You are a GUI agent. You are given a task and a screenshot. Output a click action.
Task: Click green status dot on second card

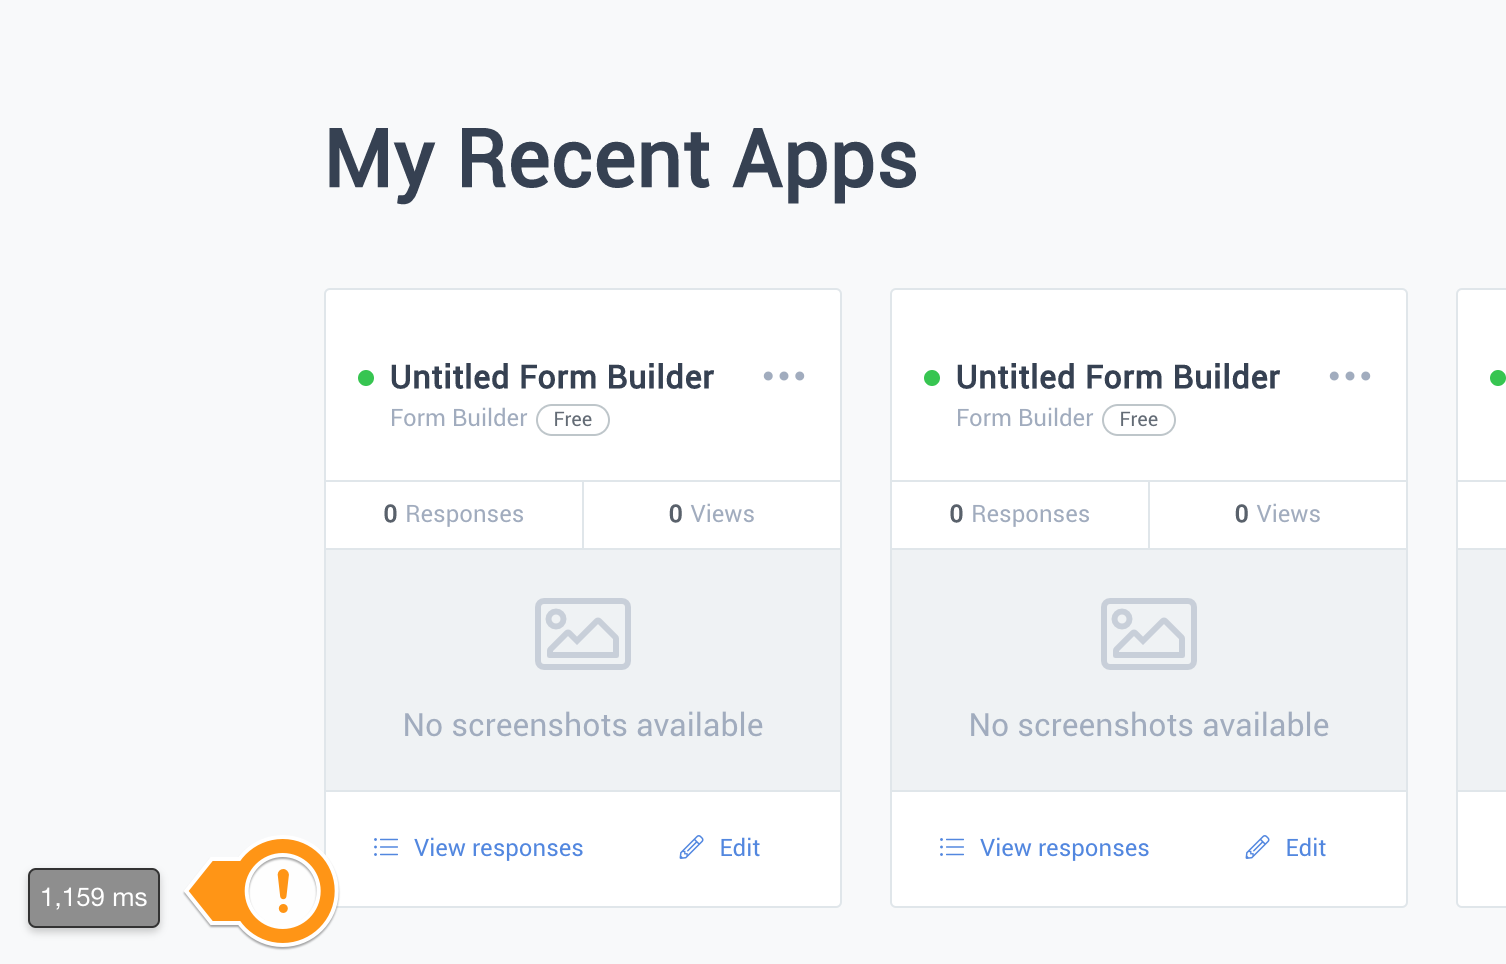coord(932,378)
